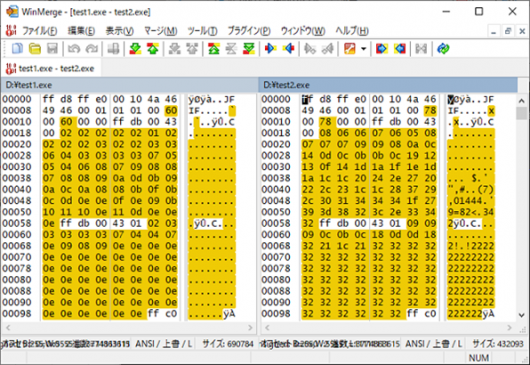Open the ツール(T) menu

(202, 31)
